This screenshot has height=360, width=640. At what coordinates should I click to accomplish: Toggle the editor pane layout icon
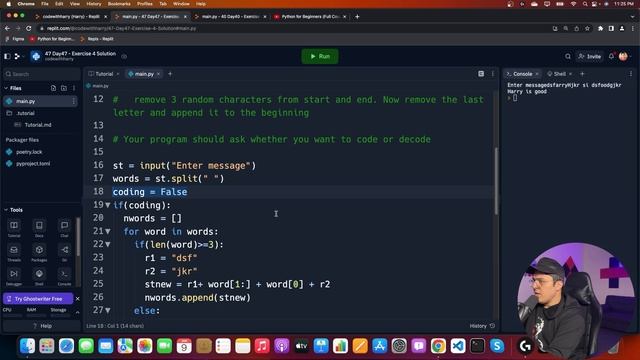click(481, 74)
